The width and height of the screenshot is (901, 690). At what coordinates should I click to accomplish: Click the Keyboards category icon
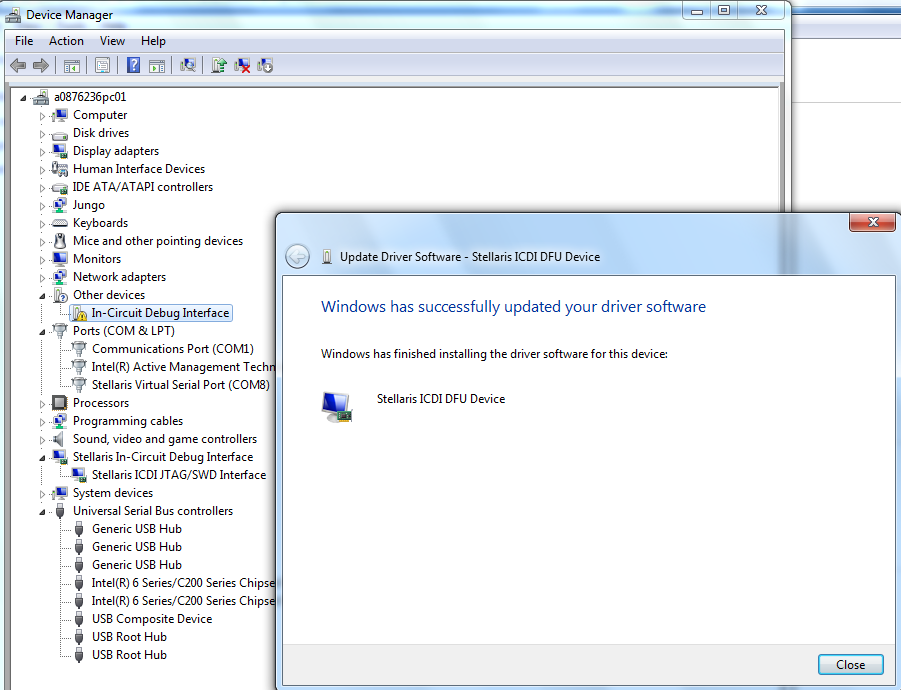coord(59,223)
